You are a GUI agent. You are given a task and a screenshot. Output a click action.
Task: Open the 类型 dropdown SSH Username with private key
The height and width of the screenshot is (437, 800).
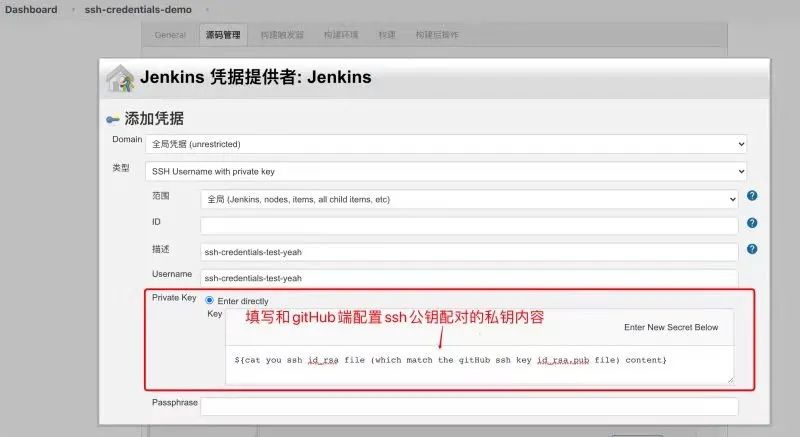point(446,171)
